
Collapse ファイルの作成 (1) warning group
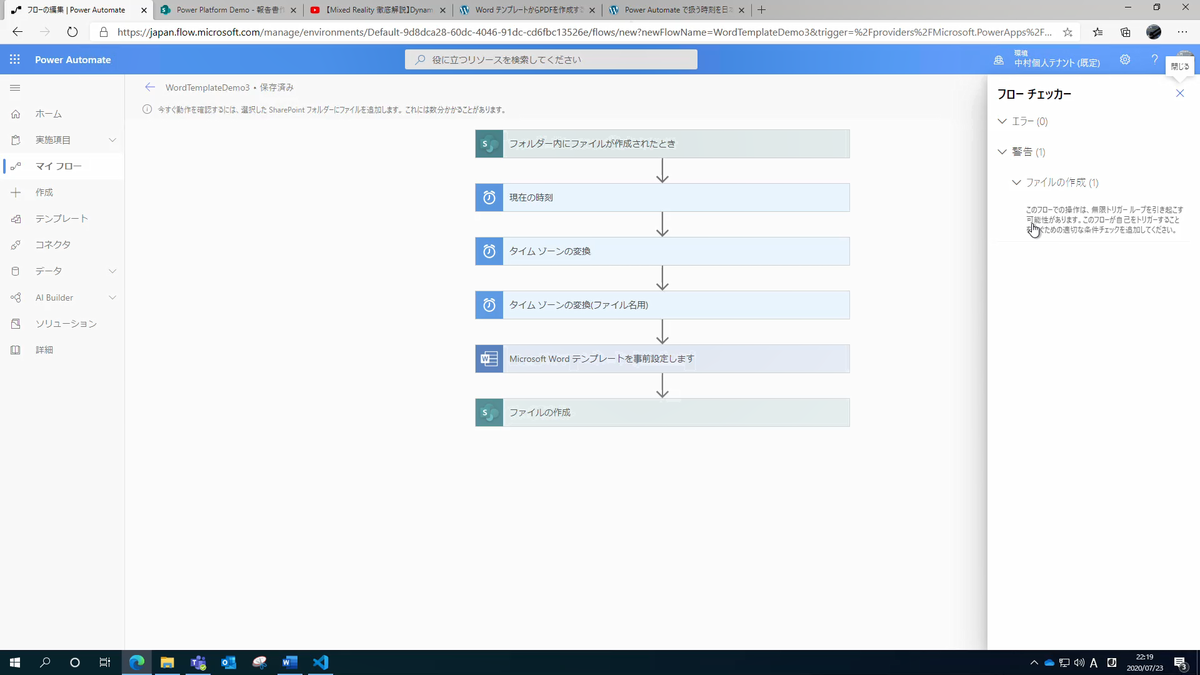[1017, 183]
